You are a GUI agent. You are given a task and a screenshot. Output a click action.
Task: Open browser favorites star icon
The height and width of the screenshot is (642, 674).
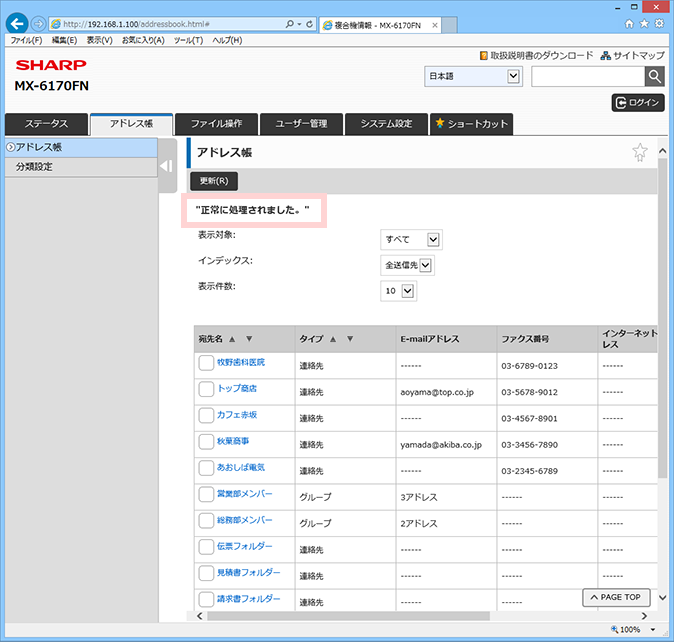(x=644, y=24)
